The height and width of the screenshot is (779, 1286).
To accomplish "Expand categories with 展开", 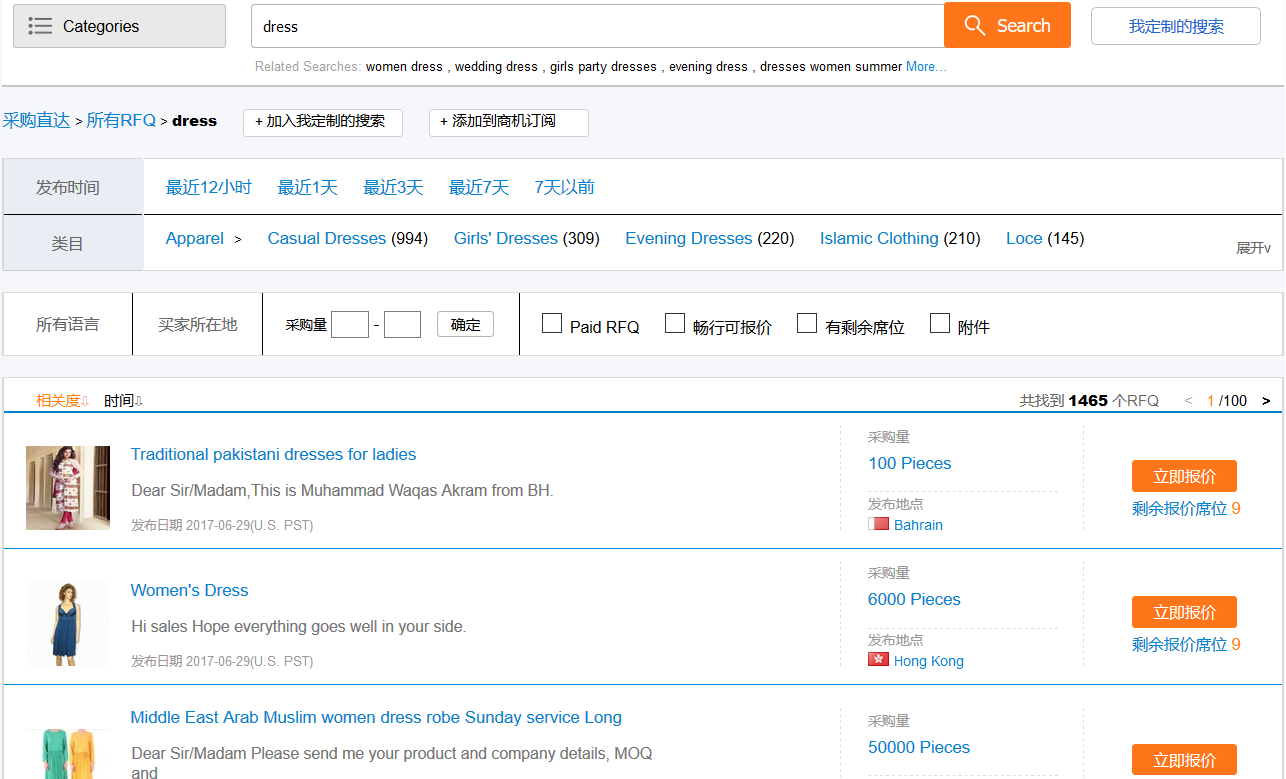I will (1254, 248).
